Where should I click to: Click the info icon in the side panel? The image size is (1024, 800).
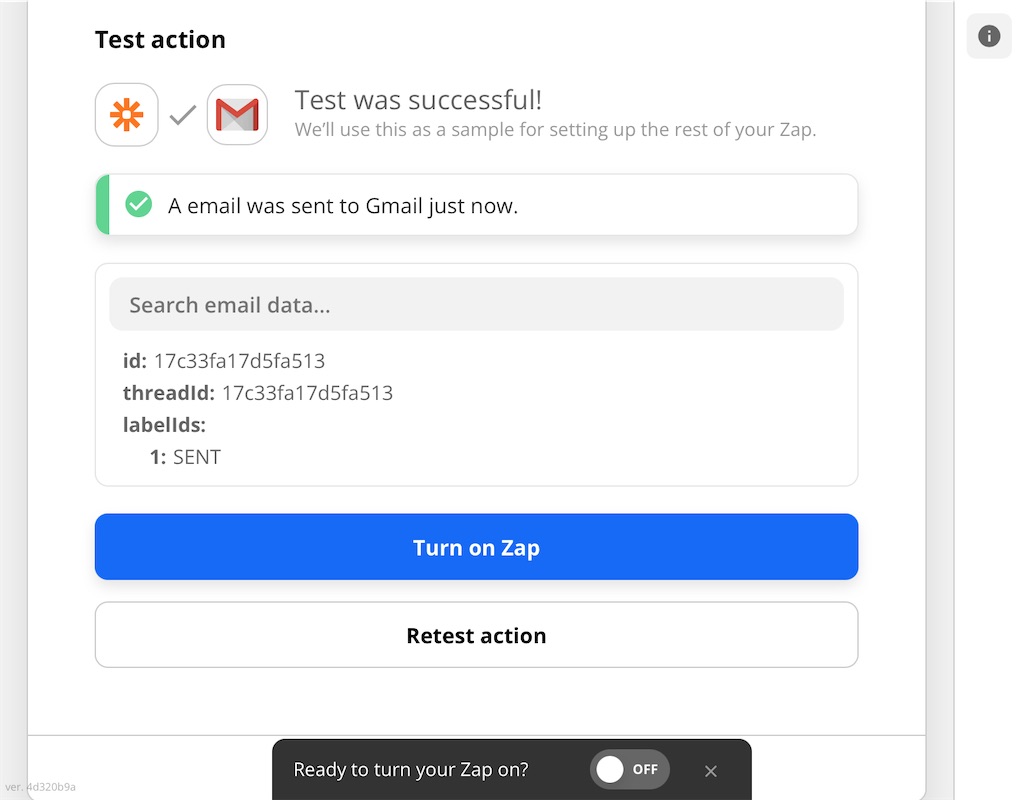(989, 37)
